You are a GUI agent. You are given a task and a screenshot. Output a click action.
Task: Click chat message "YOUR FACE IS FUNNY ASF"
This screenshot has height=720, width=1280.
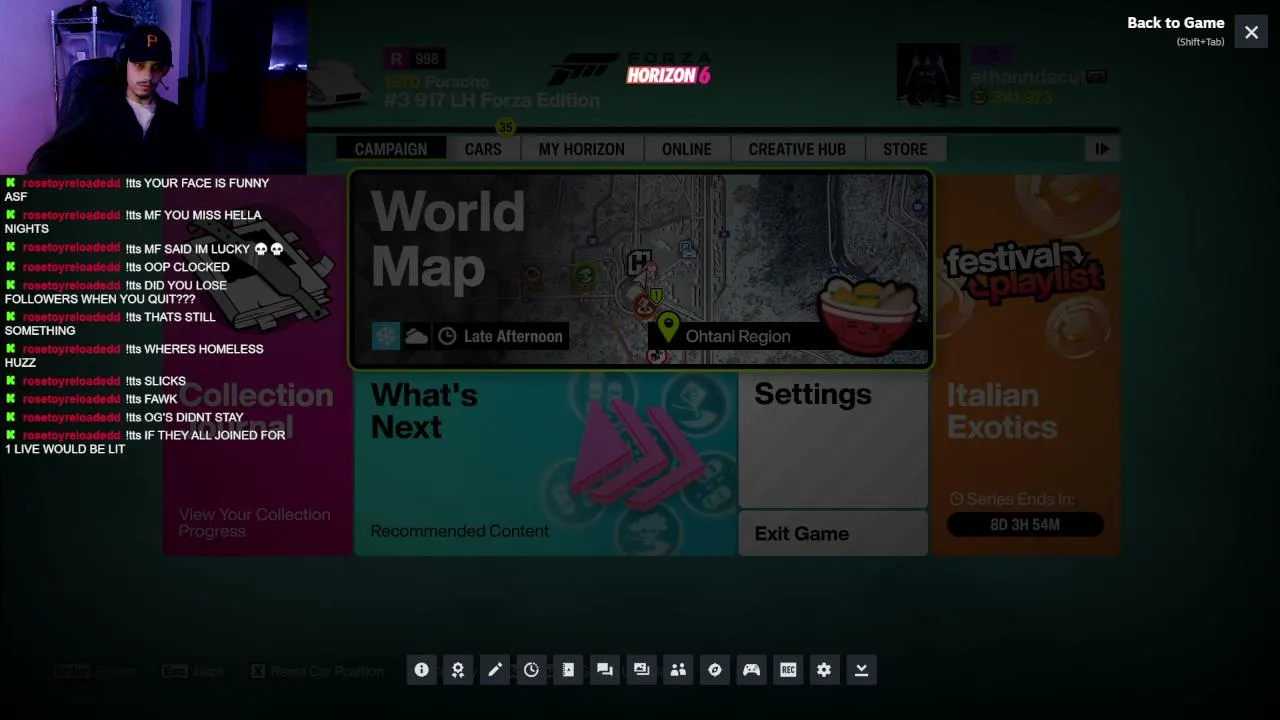click(x=137, y=189)
